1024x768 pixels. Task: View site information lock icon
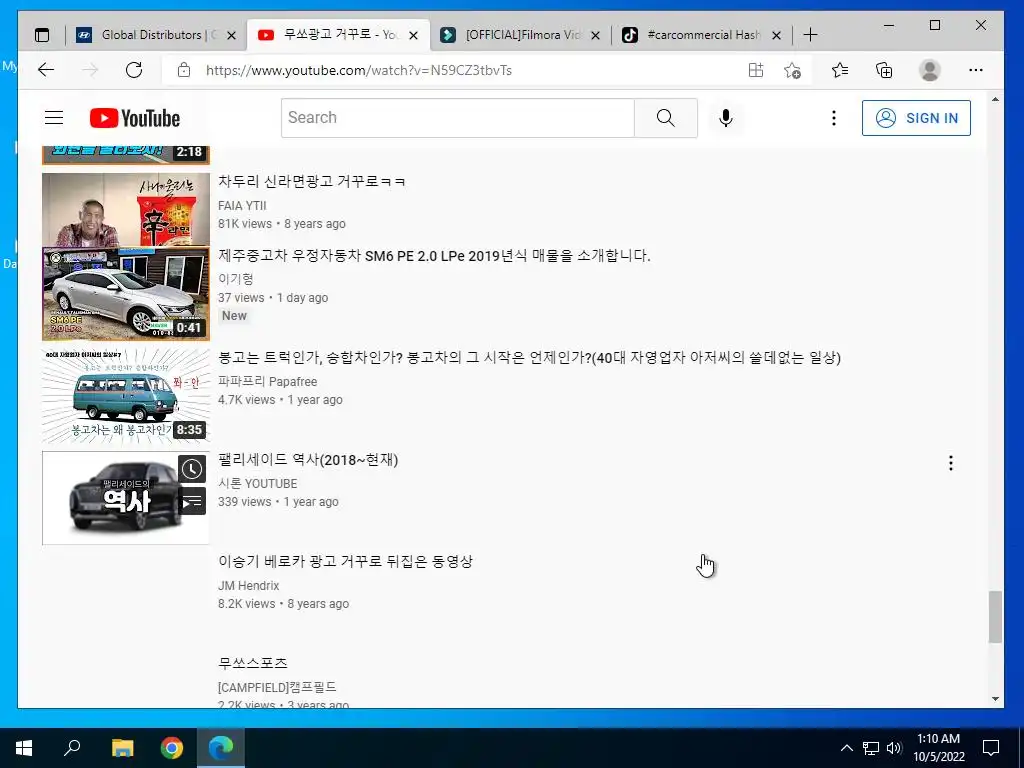pyautogui.click(x=184, y=70)
